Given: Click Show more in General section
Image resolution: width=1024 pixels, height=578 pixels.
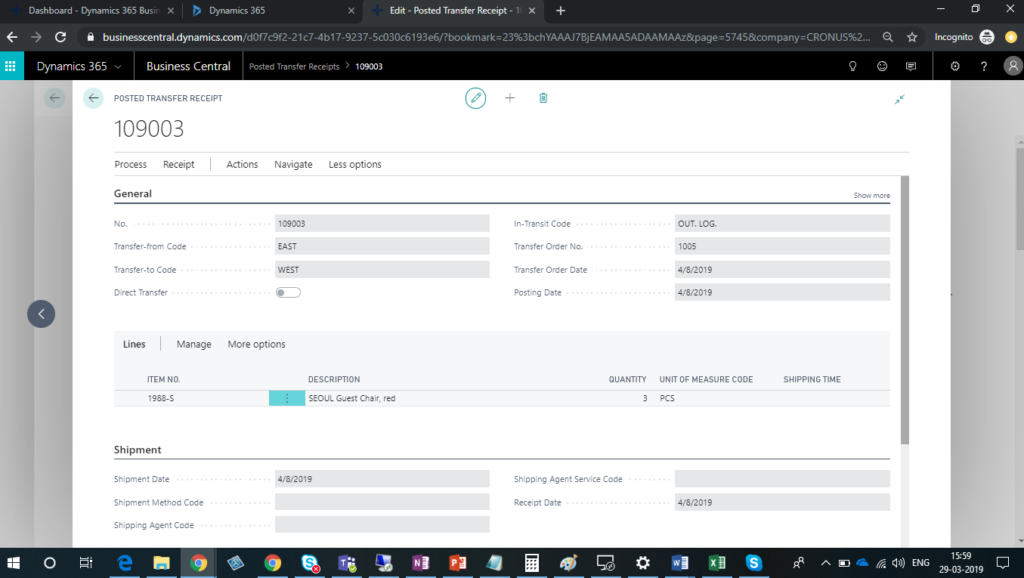Looking at the screenshot, I should (x=871, y=195).
